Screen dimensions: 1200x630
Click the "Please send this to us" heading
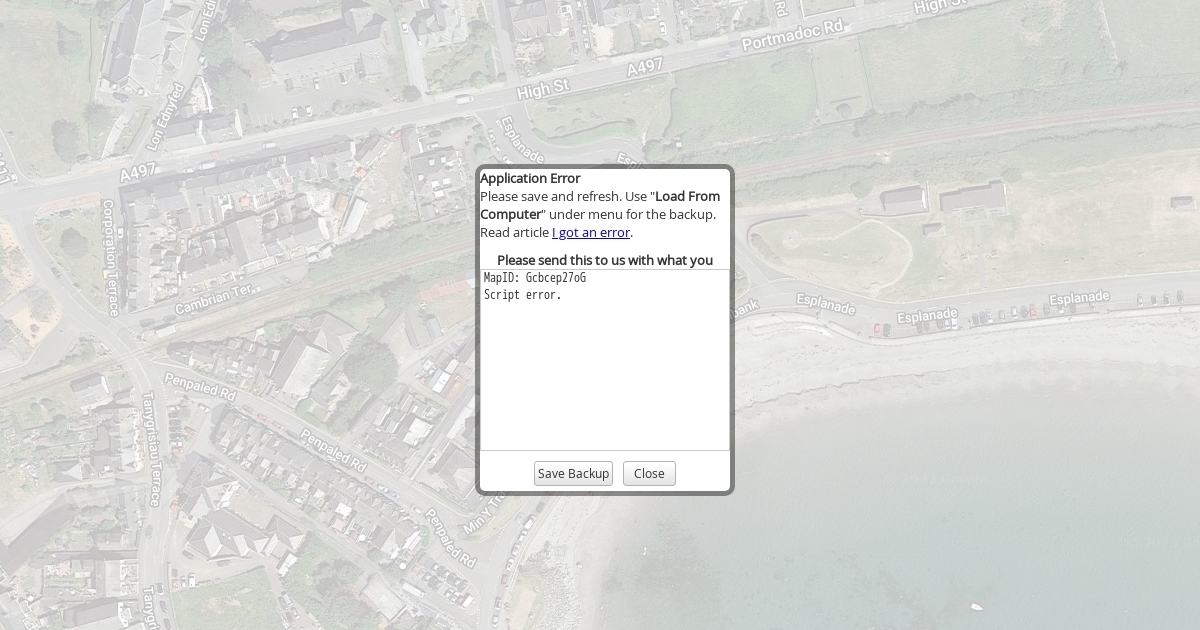point(605,260)
